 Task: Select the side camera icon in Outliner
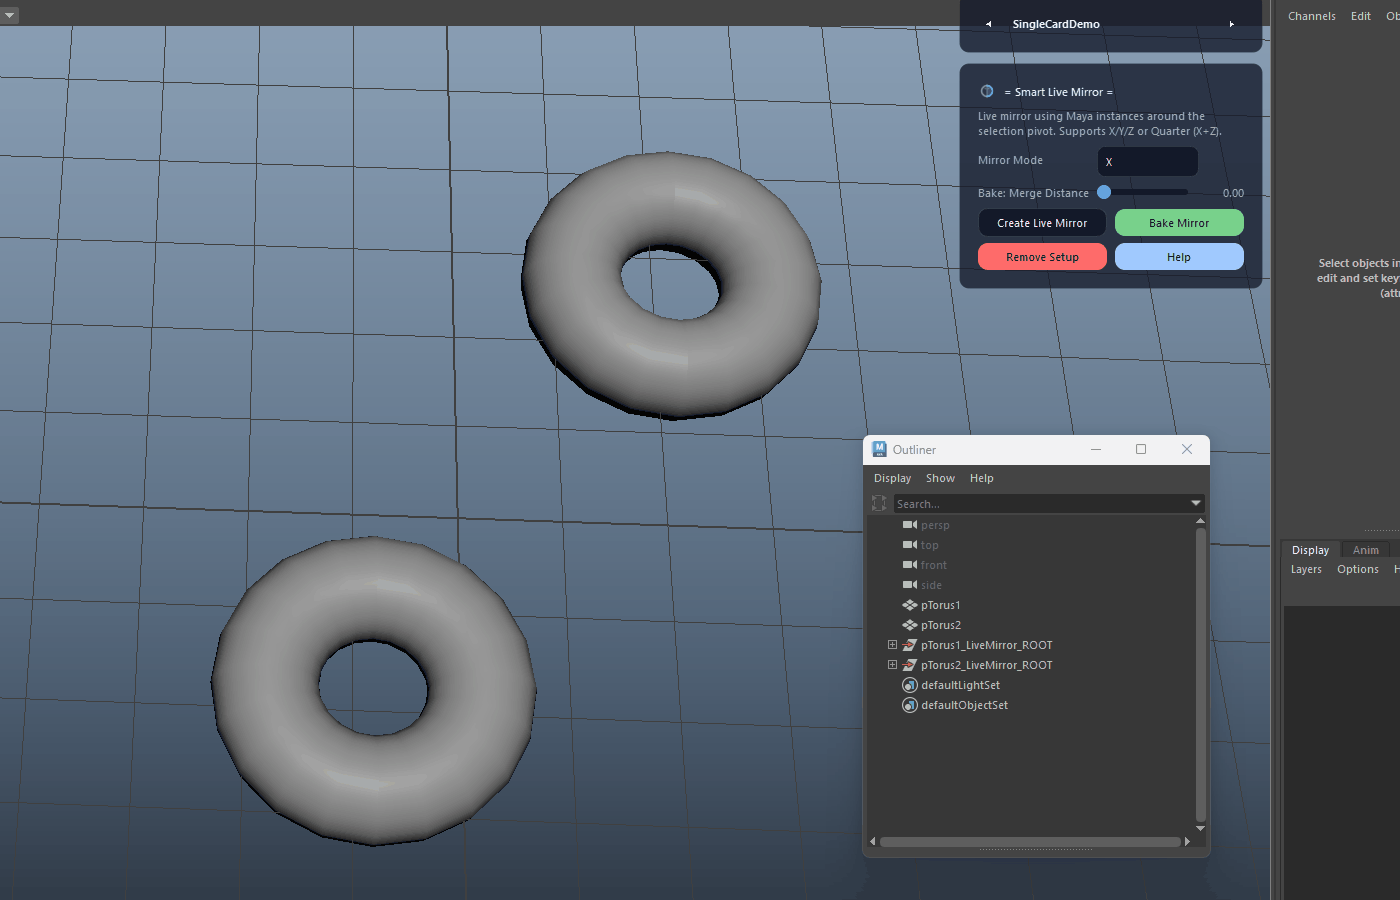click(x=910, y=585)
